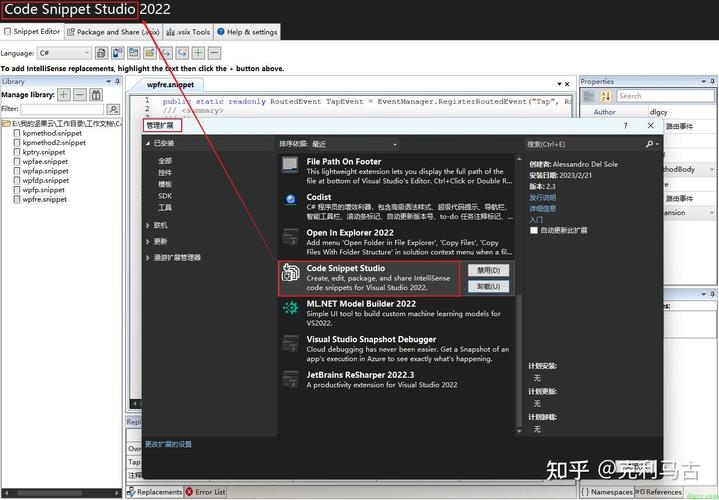
Task: Click the extension list scroll-up arrow
Action: click(x=519, y=159)
